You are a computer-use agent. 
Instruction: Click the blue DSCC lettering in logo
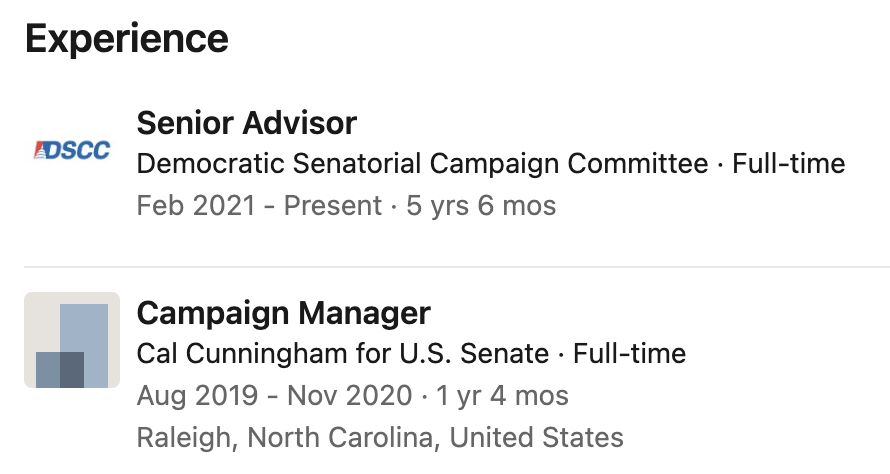click(78, 150)
